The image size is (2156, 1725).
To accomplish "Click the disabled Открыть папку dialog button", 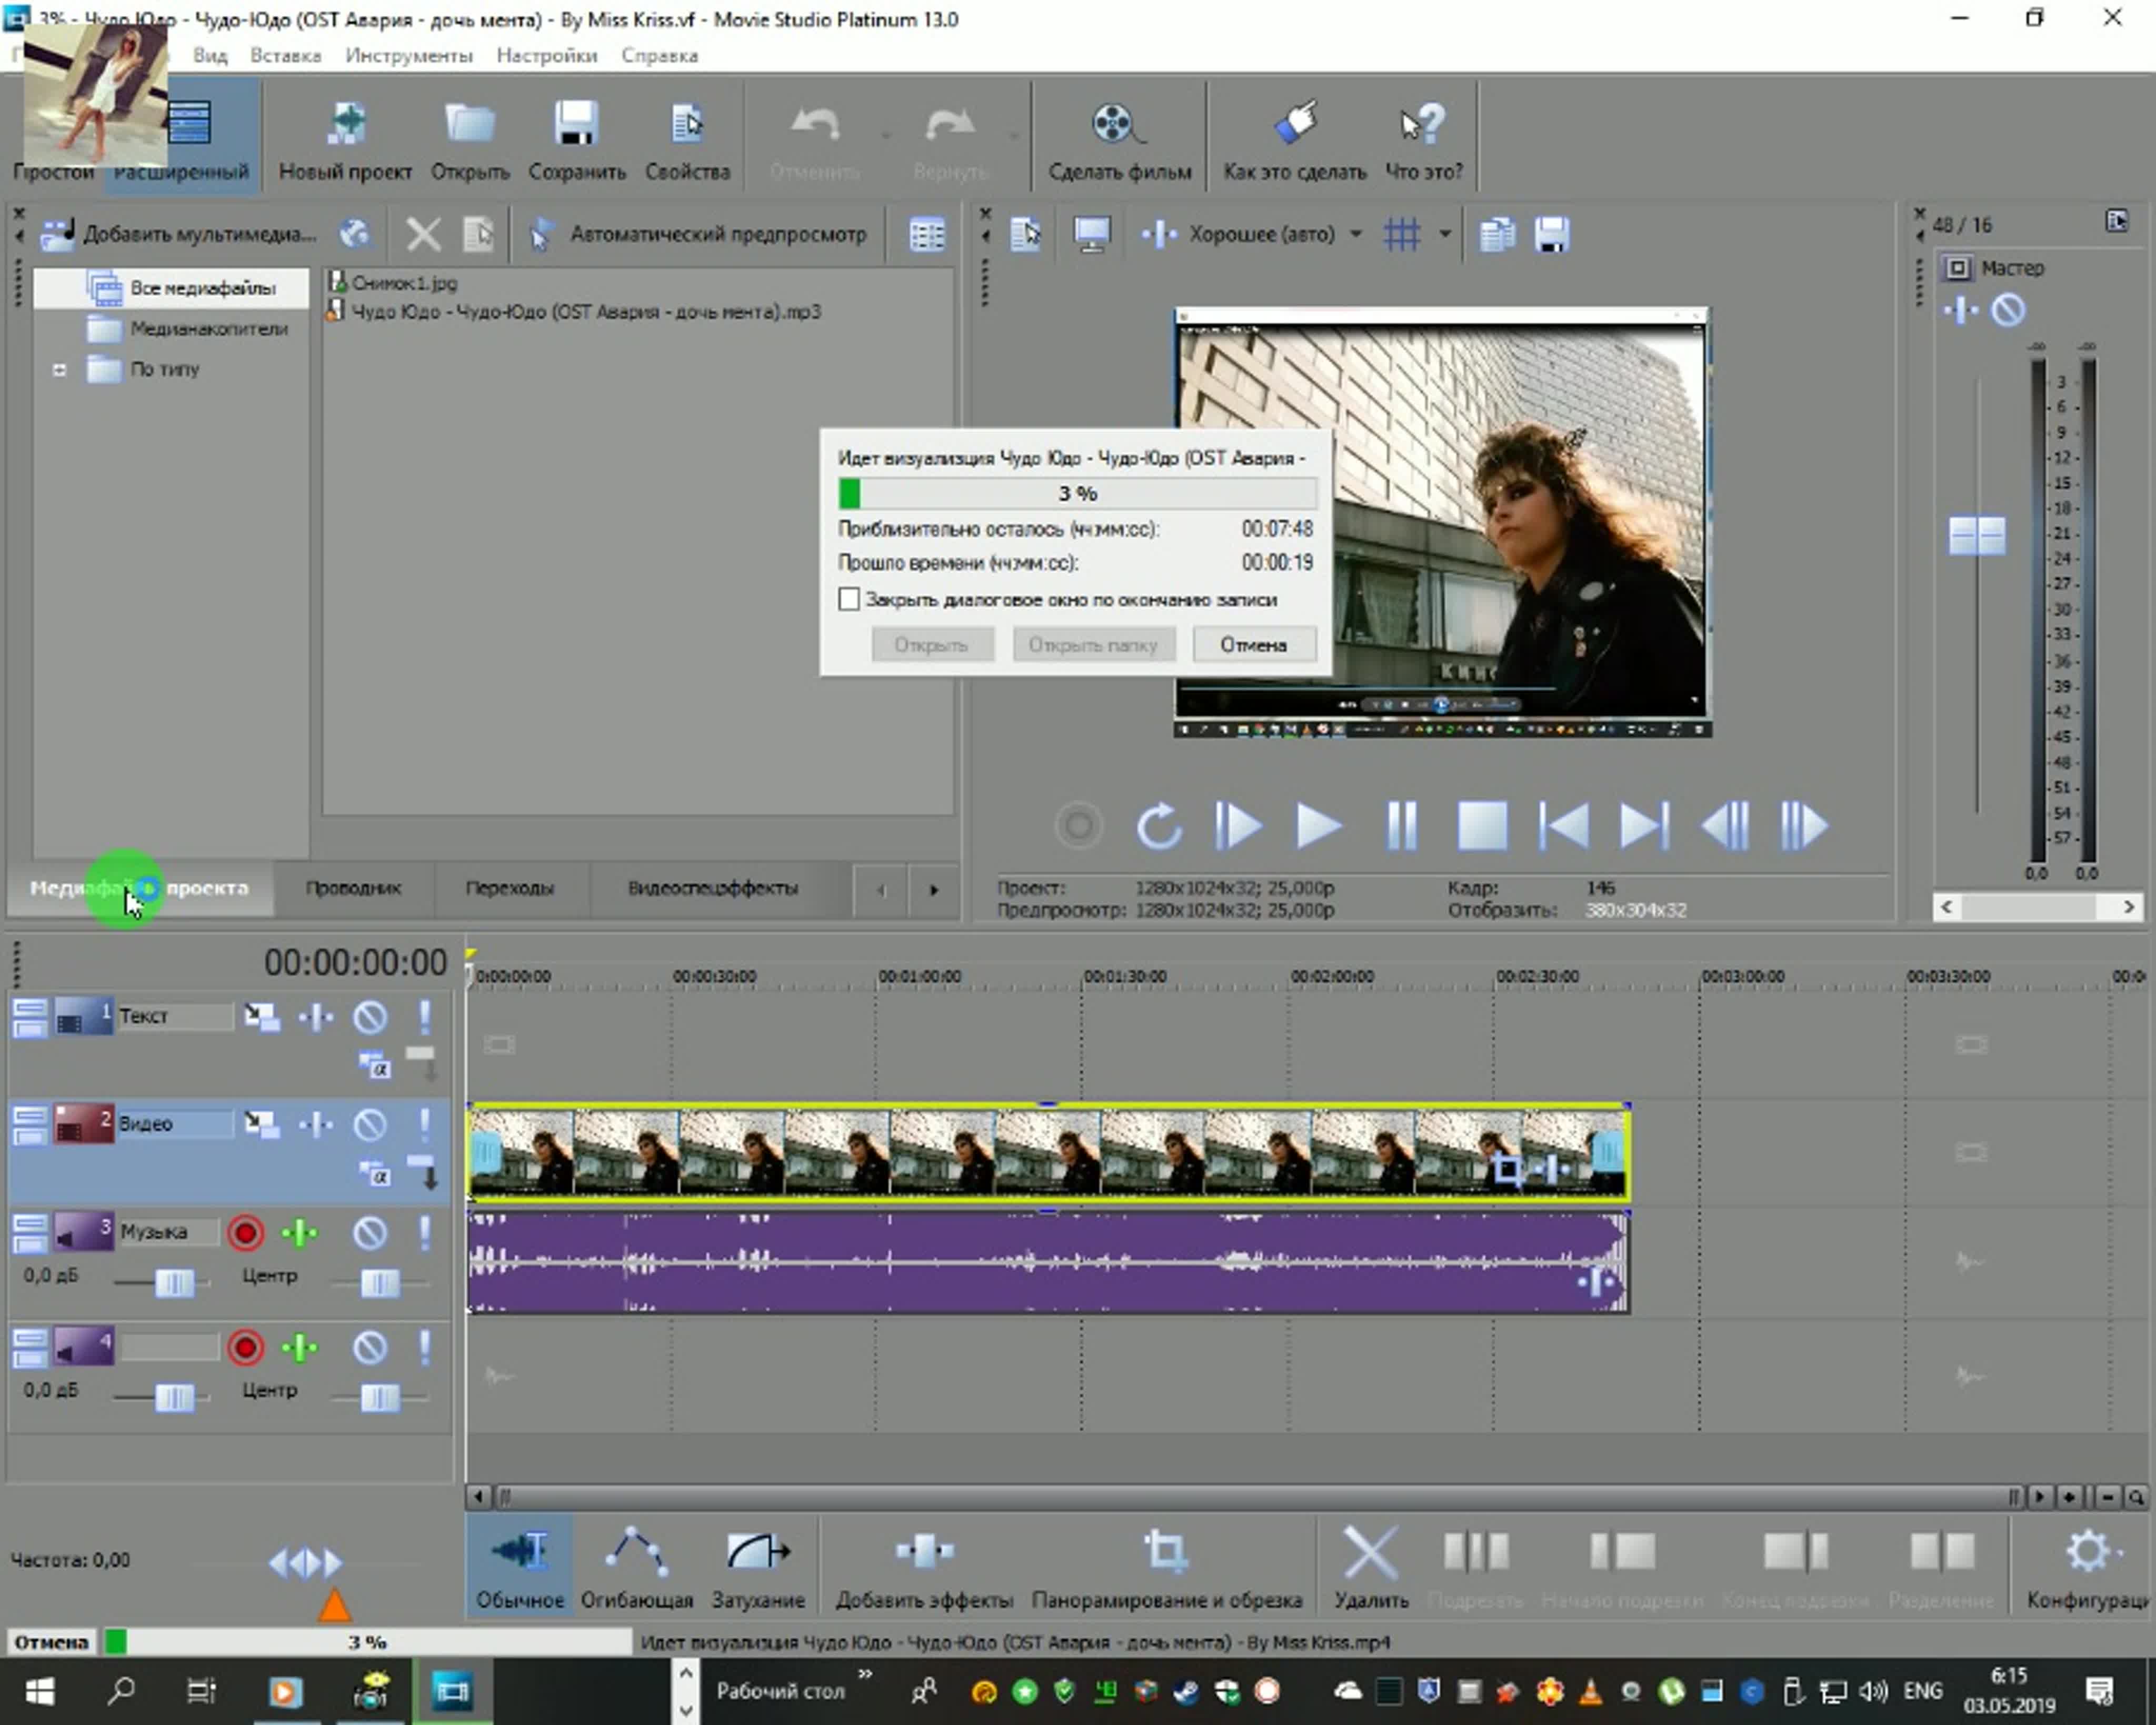I will [x=1093, y=645].
